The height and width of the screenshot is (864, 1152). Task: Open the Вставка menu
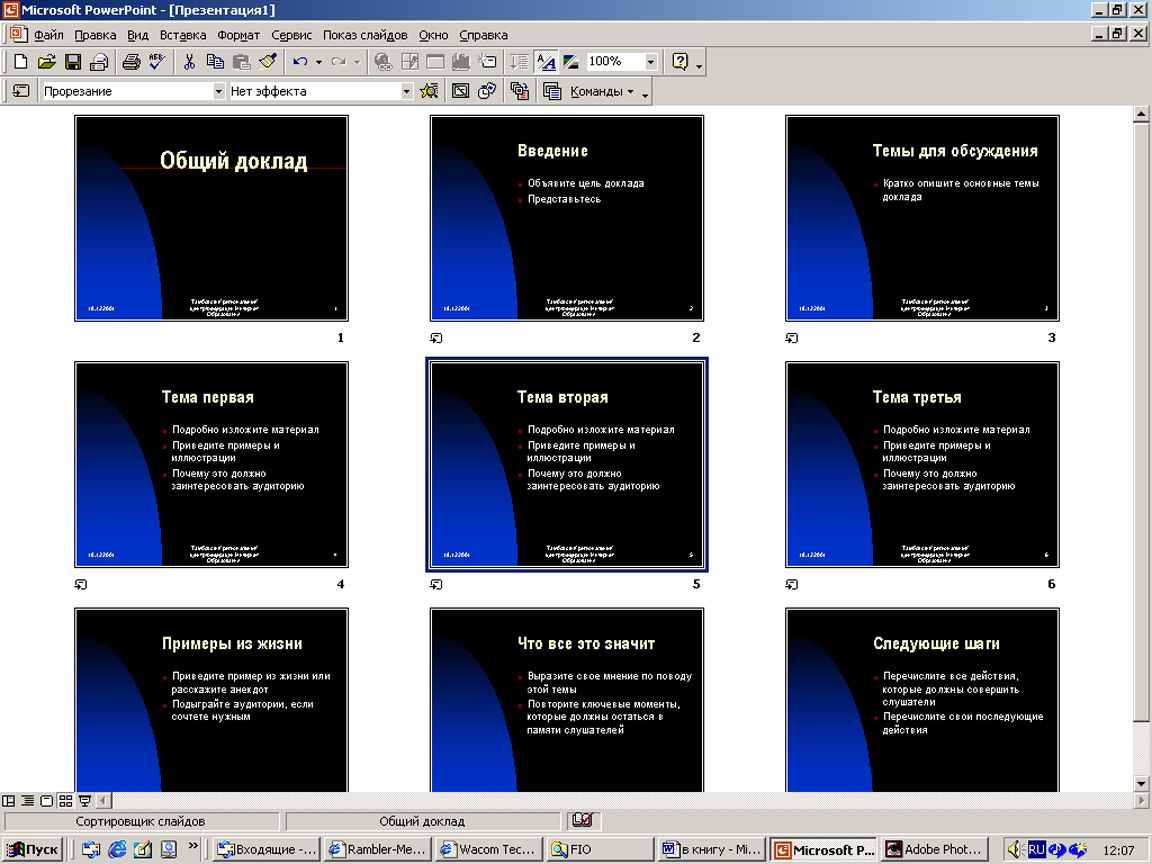[x=183, y=35]
